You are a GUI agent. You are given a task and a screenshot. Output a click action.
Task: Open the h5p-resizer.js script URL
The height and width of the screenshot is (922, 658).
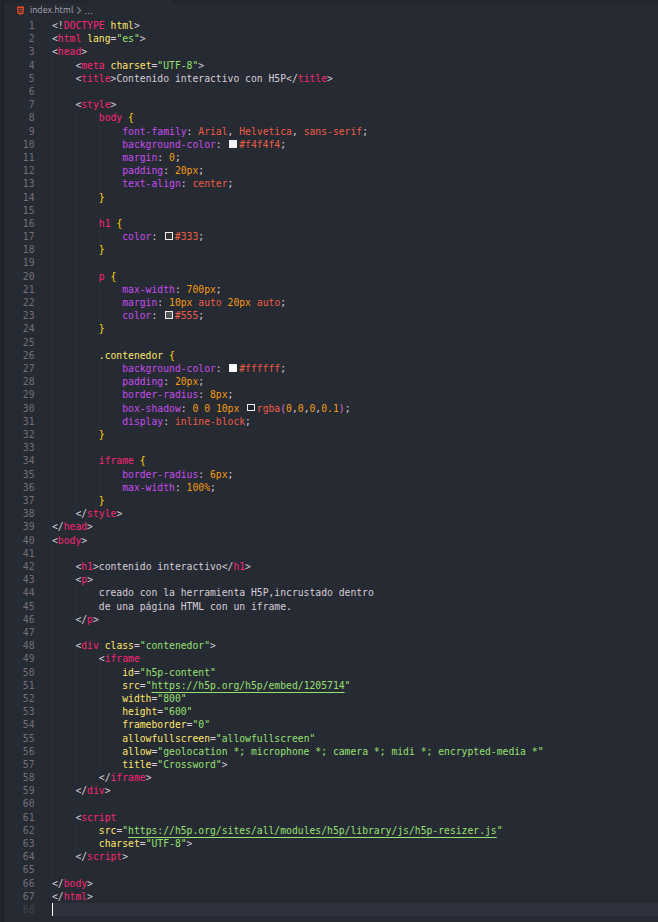(313, 830)
